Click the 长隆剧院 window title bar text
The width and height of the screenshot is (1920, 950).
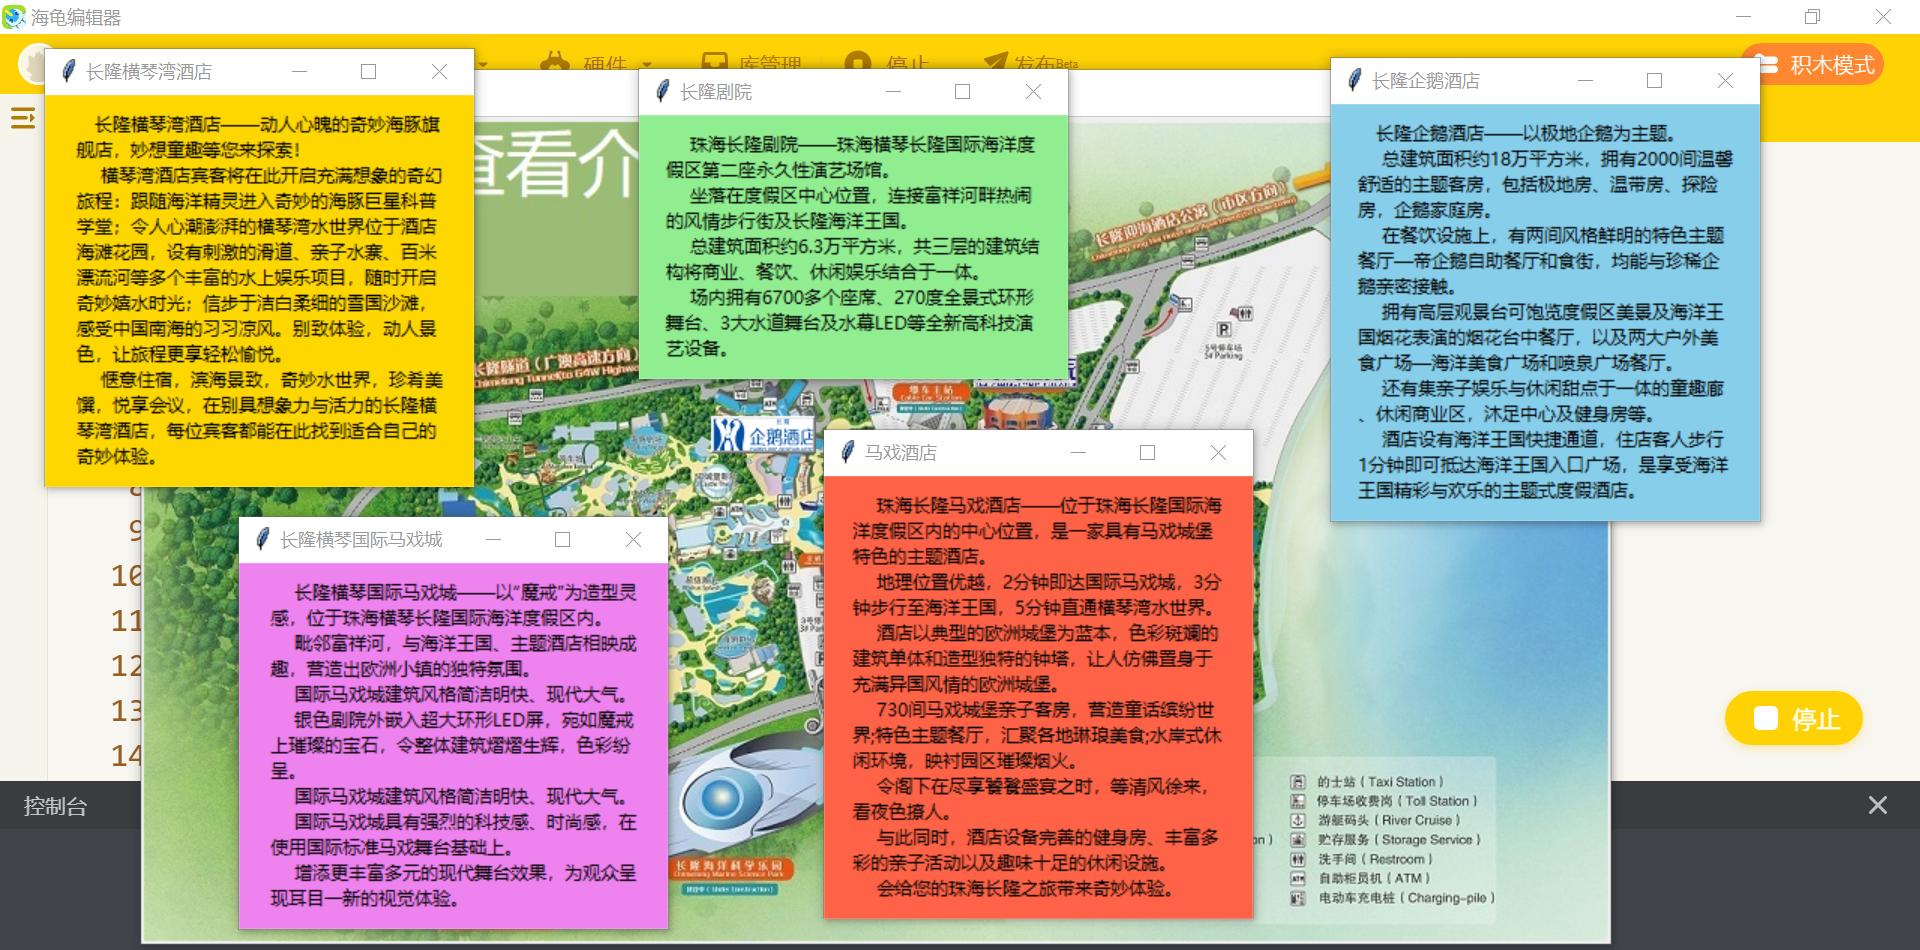pos(716,92)
